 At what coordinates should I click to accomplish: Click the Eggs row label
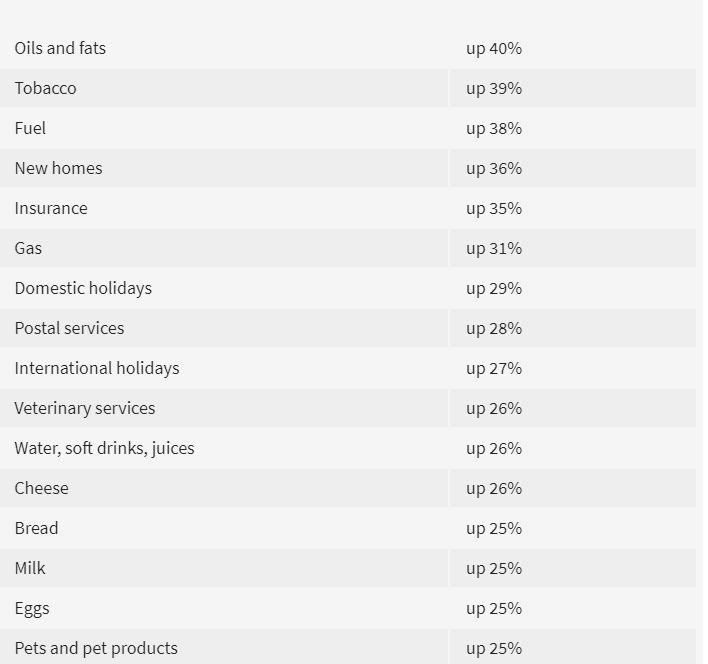tap(32, 608)
